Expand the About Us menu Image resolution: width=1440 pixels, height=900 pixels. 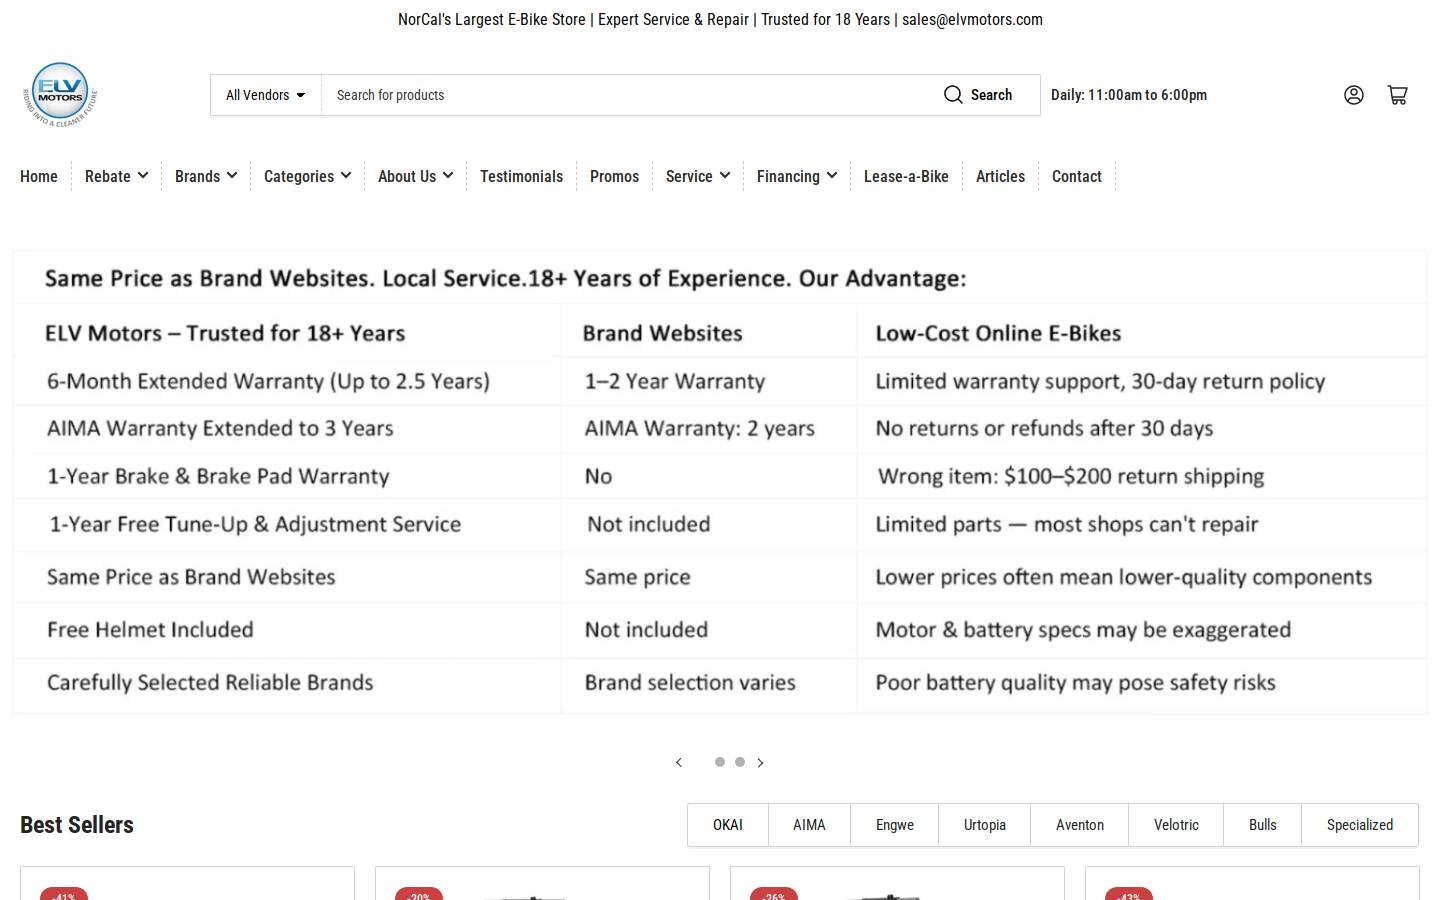pos(416,176)
